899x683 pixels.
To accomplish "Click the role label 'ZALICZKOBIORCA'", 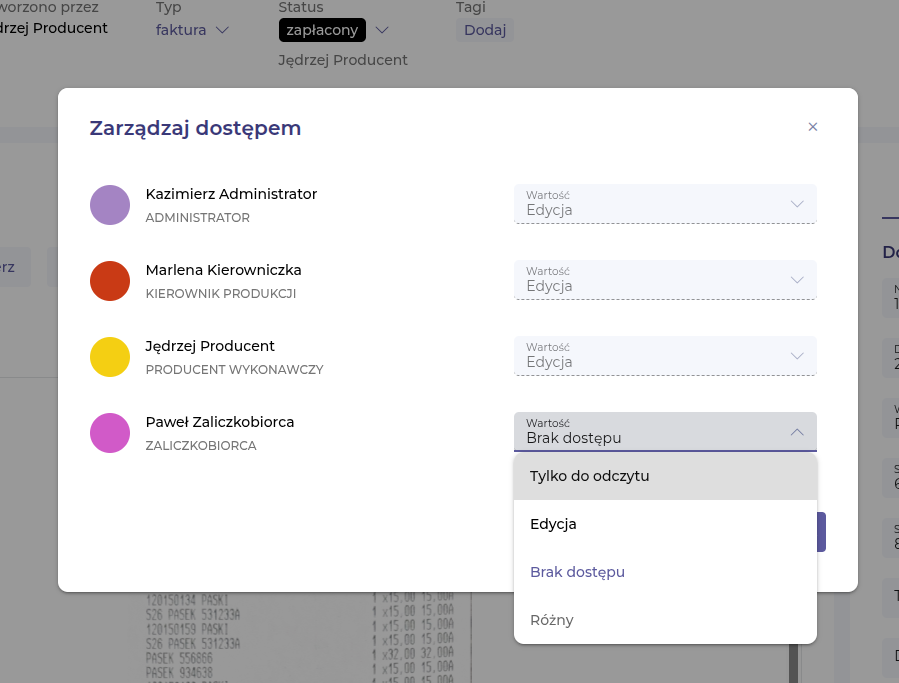I will (x=201, y=446).
